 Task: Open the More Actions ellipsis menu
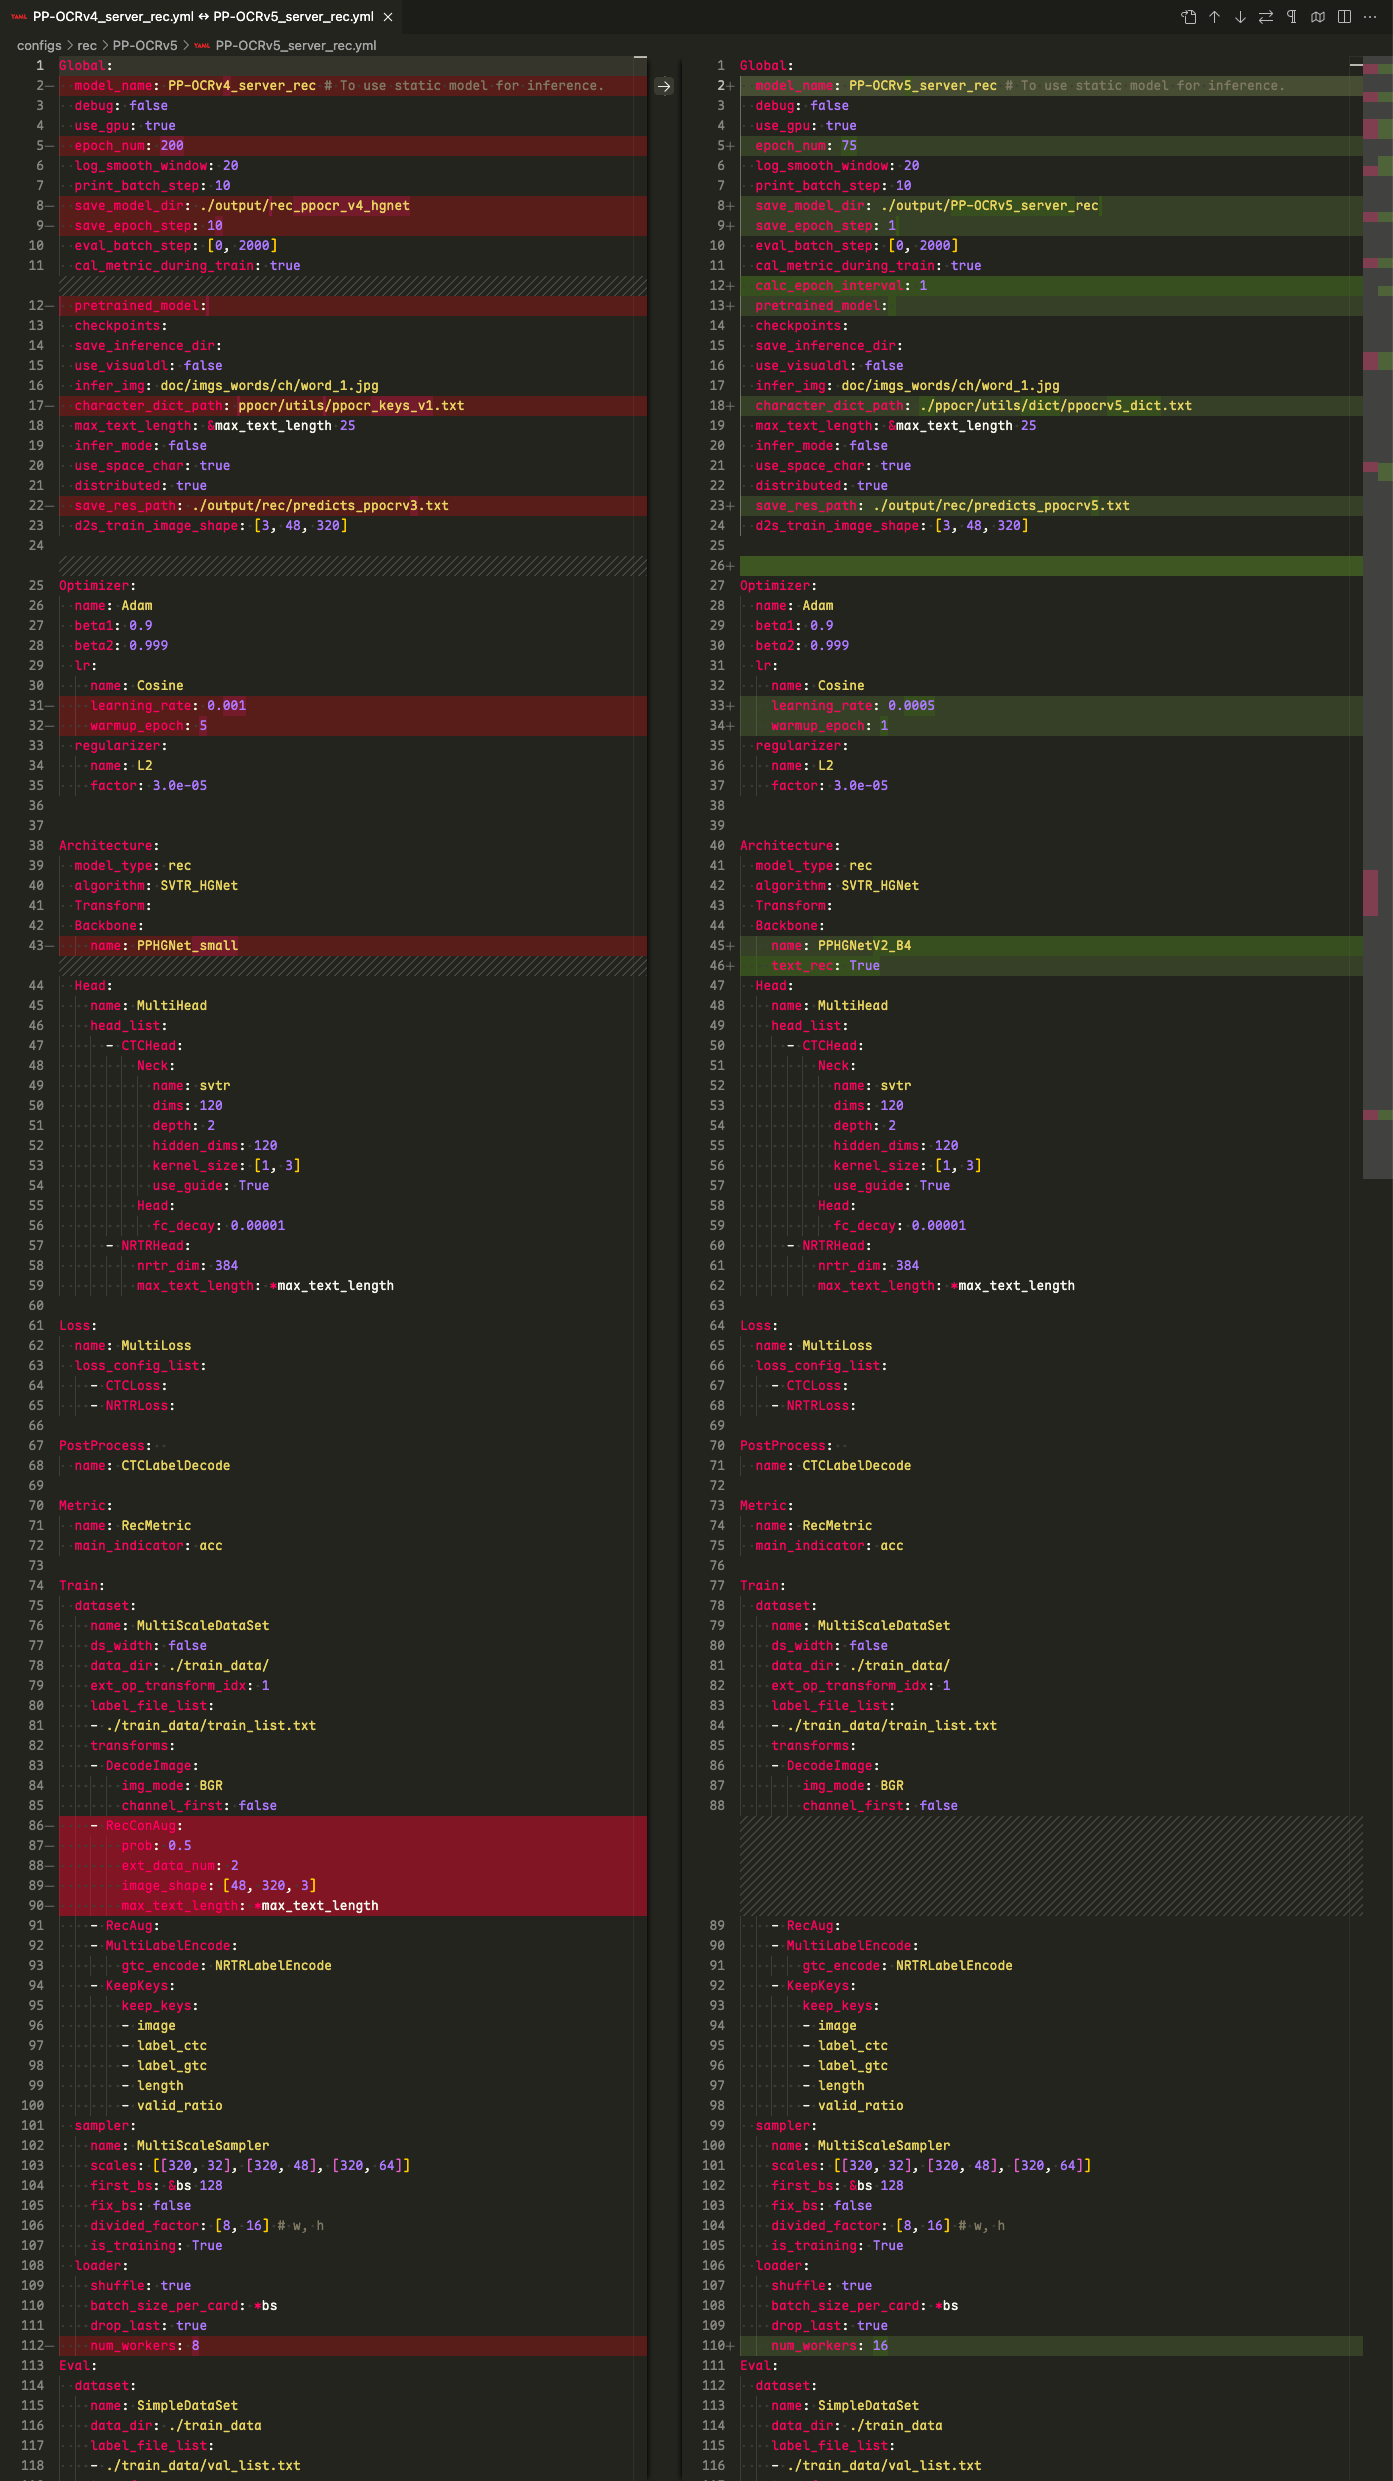(x=1370, y=17)
